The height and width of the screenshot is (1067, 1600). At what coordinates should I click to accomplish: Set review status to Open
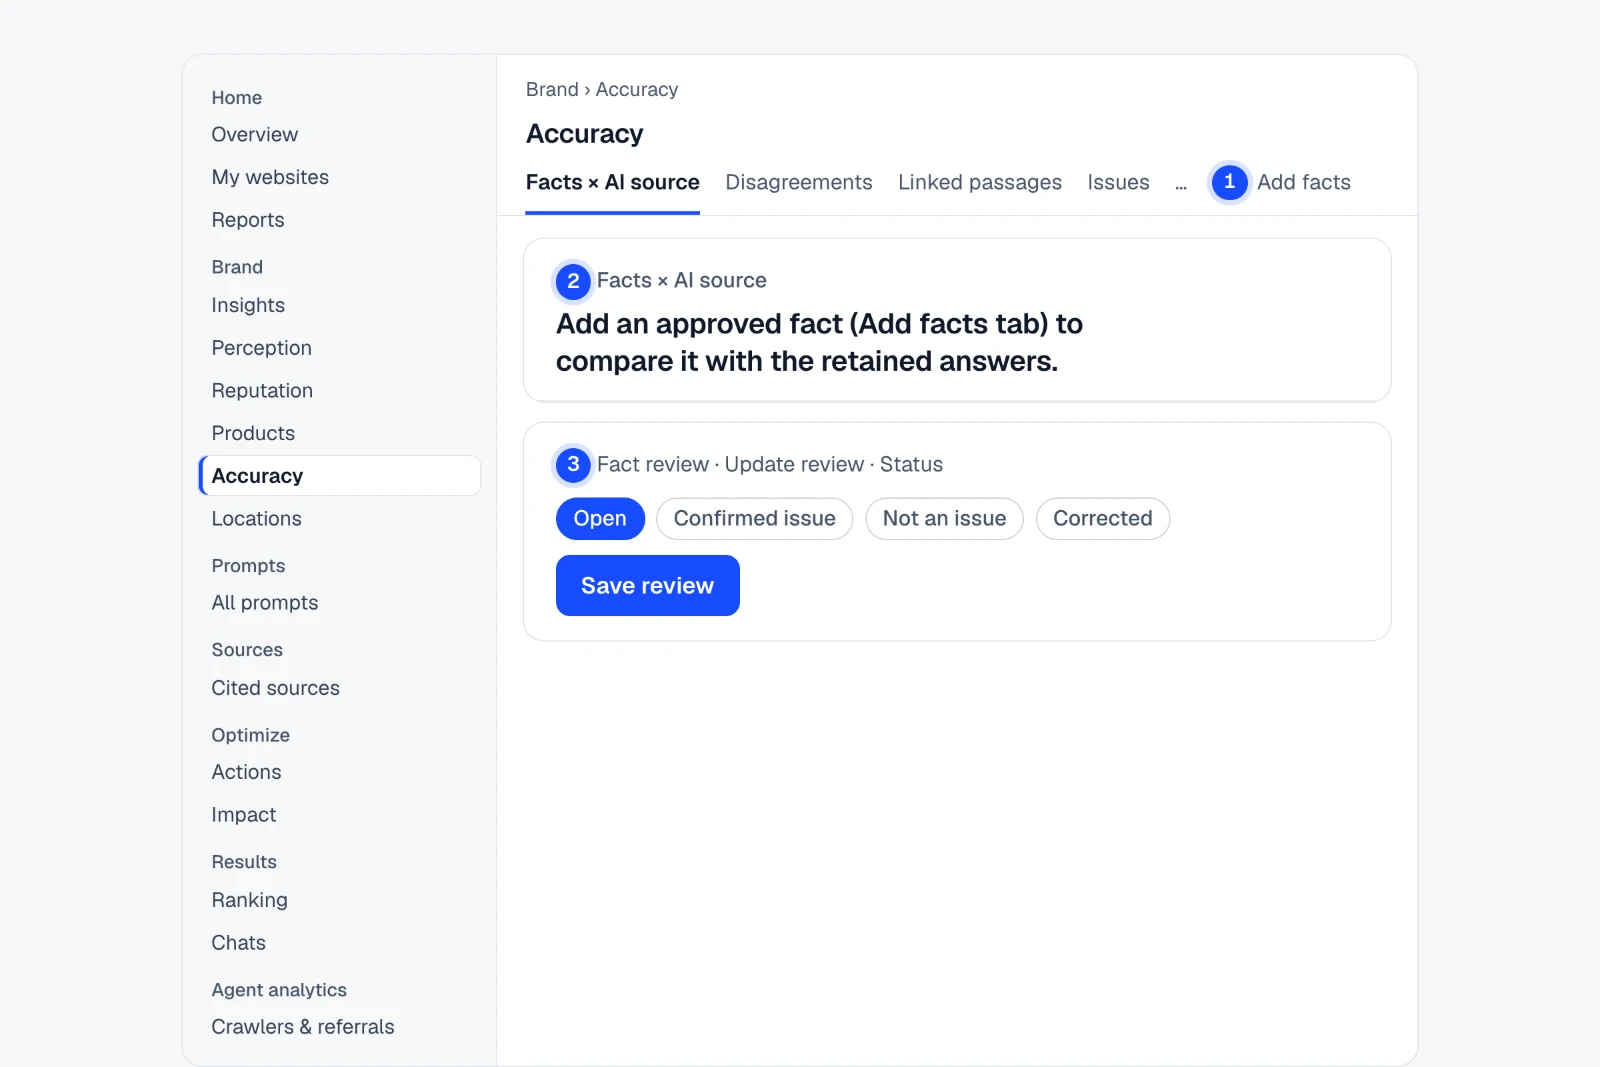(600, 519)
